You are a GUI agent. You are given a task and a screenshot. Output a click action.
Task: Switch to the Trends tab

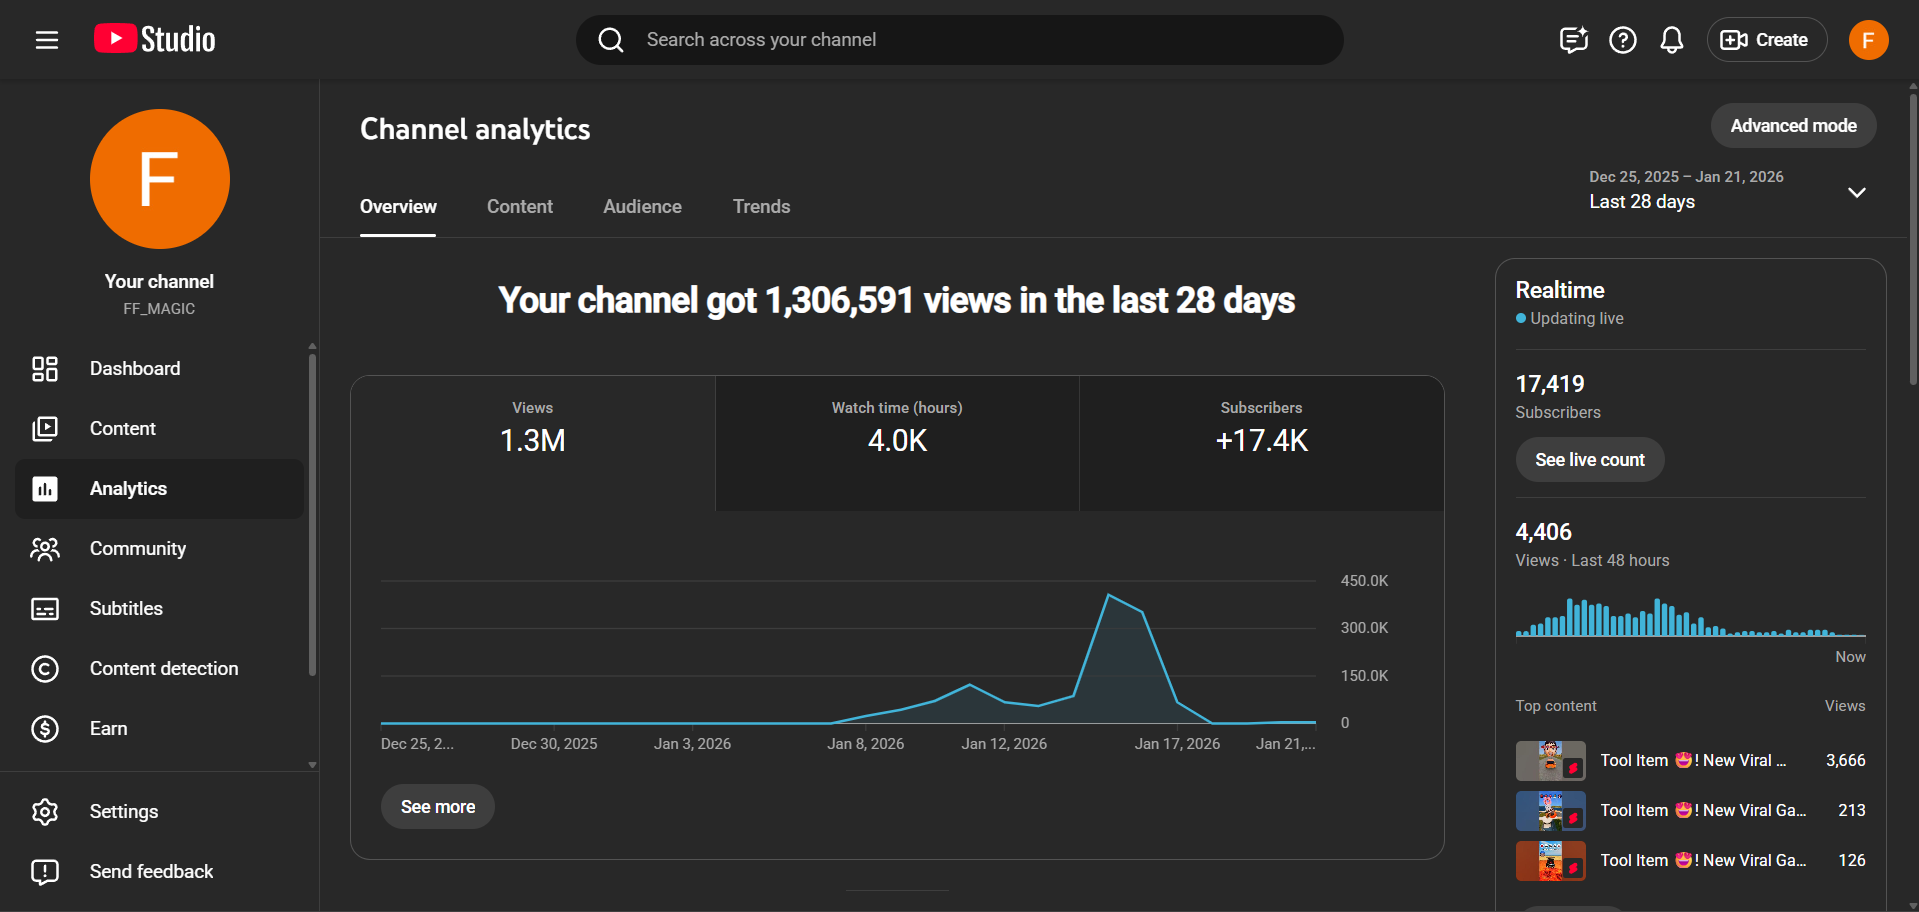tap(761, 207)
